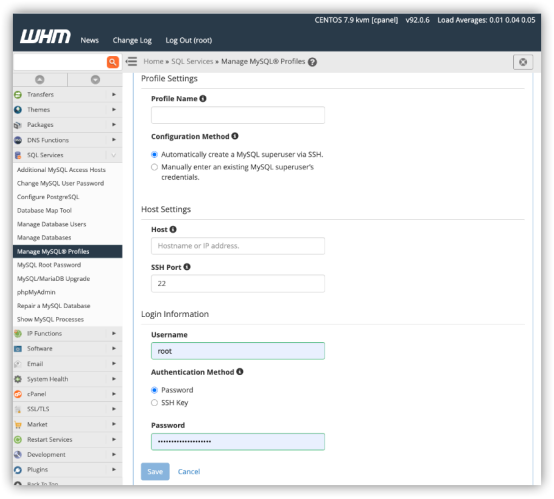Click the Username field containing root
This screenshot has width=554, height=499.
tap(238, 351)
